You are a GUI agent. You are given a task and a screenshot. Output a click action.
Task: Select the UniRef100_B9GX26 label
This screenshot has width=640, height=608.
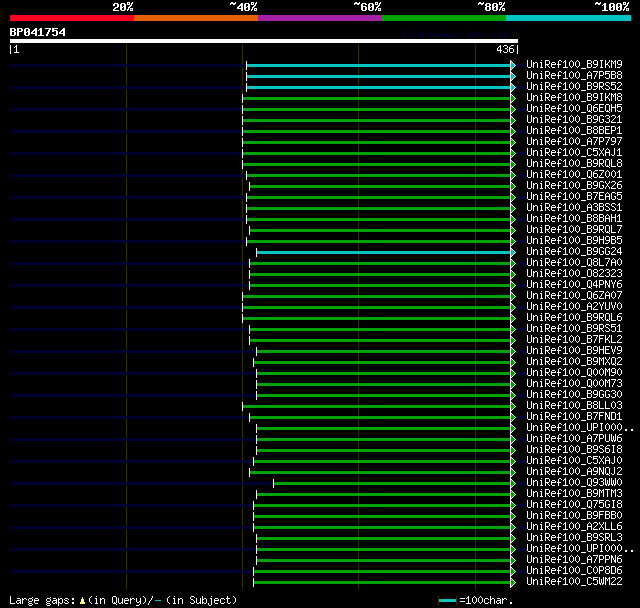[x=574, y=186]
